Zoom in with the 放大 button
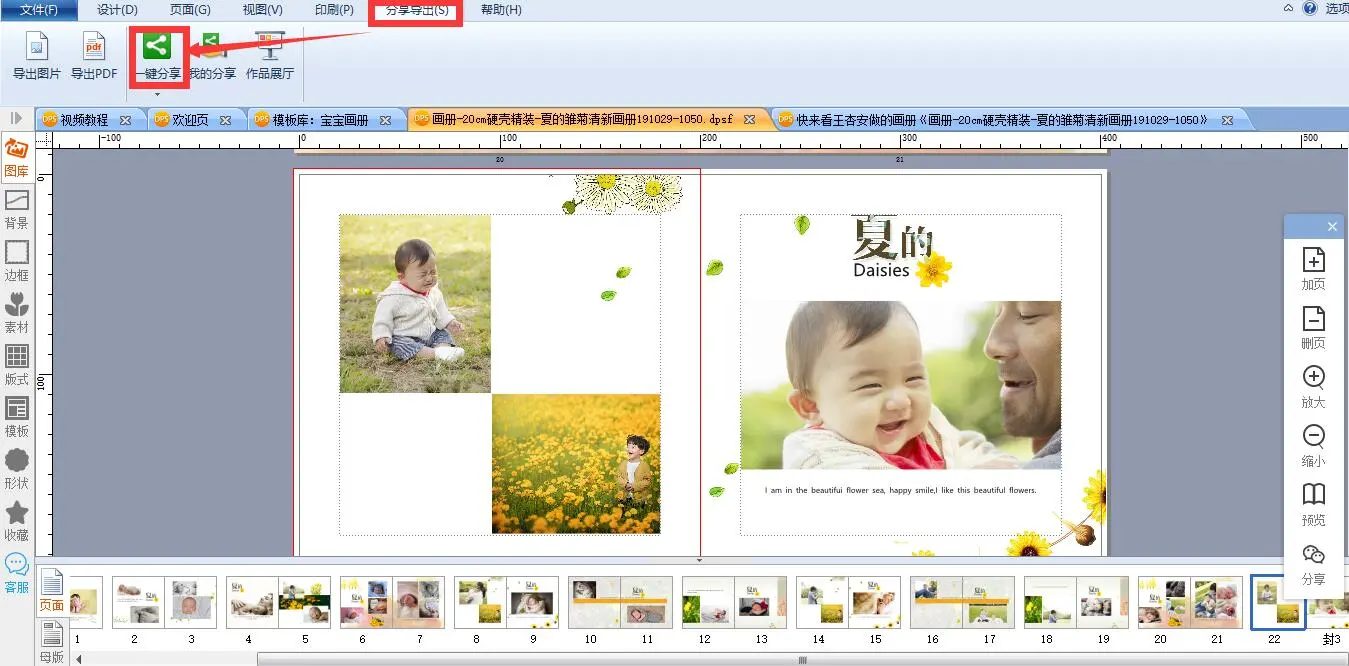Screen dimensions: 1349x666 coord(1313,386)
